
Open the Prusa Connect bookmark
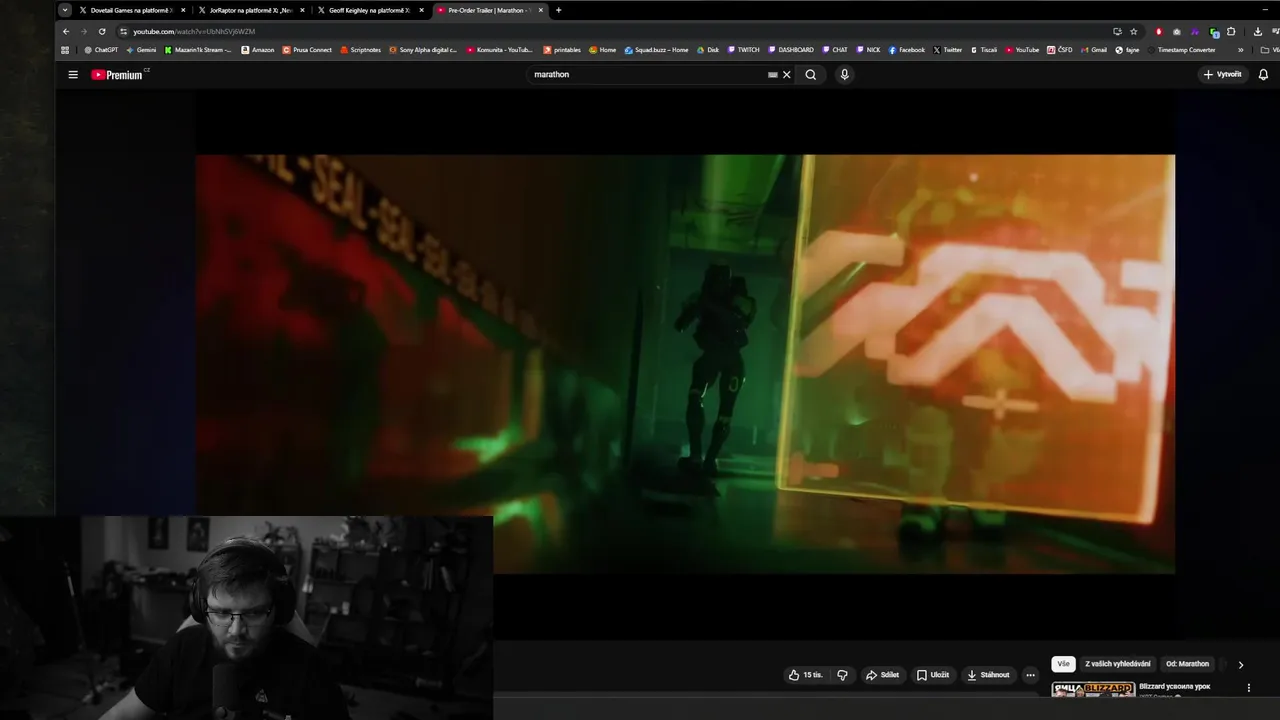tap(307, 50)
